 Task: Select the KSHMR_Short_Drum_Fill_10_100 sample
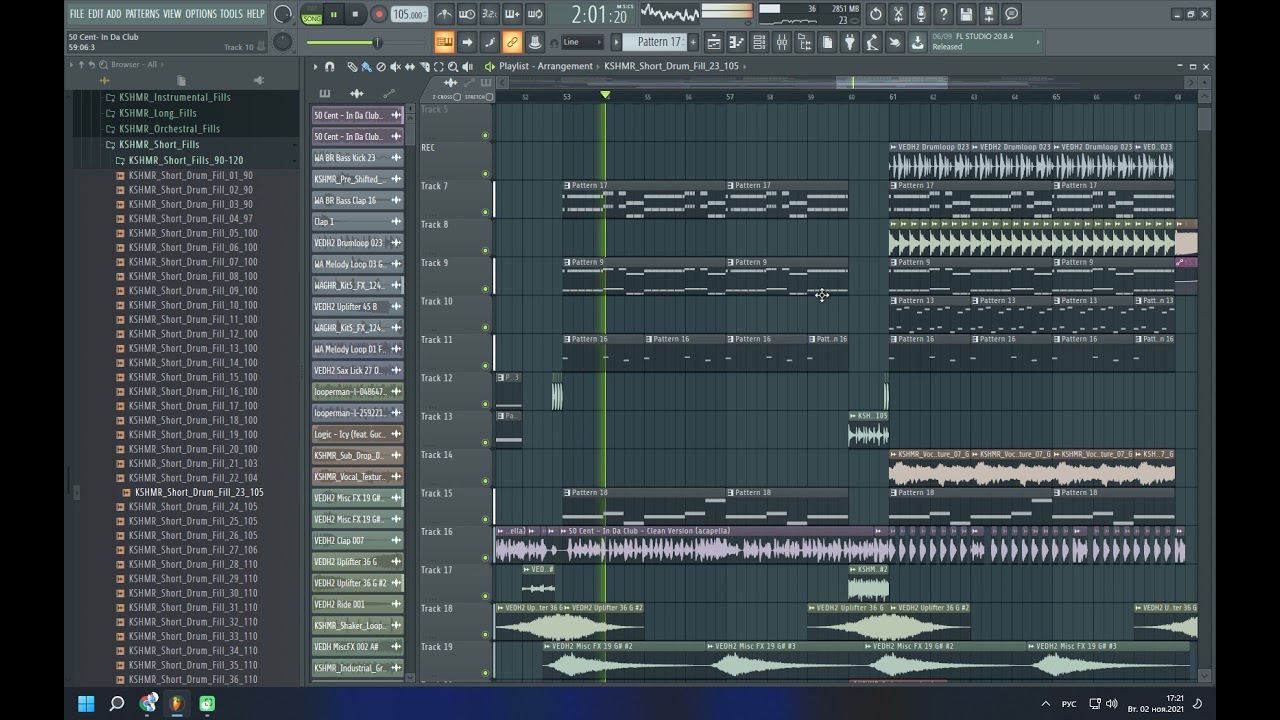tap(192, 305)
